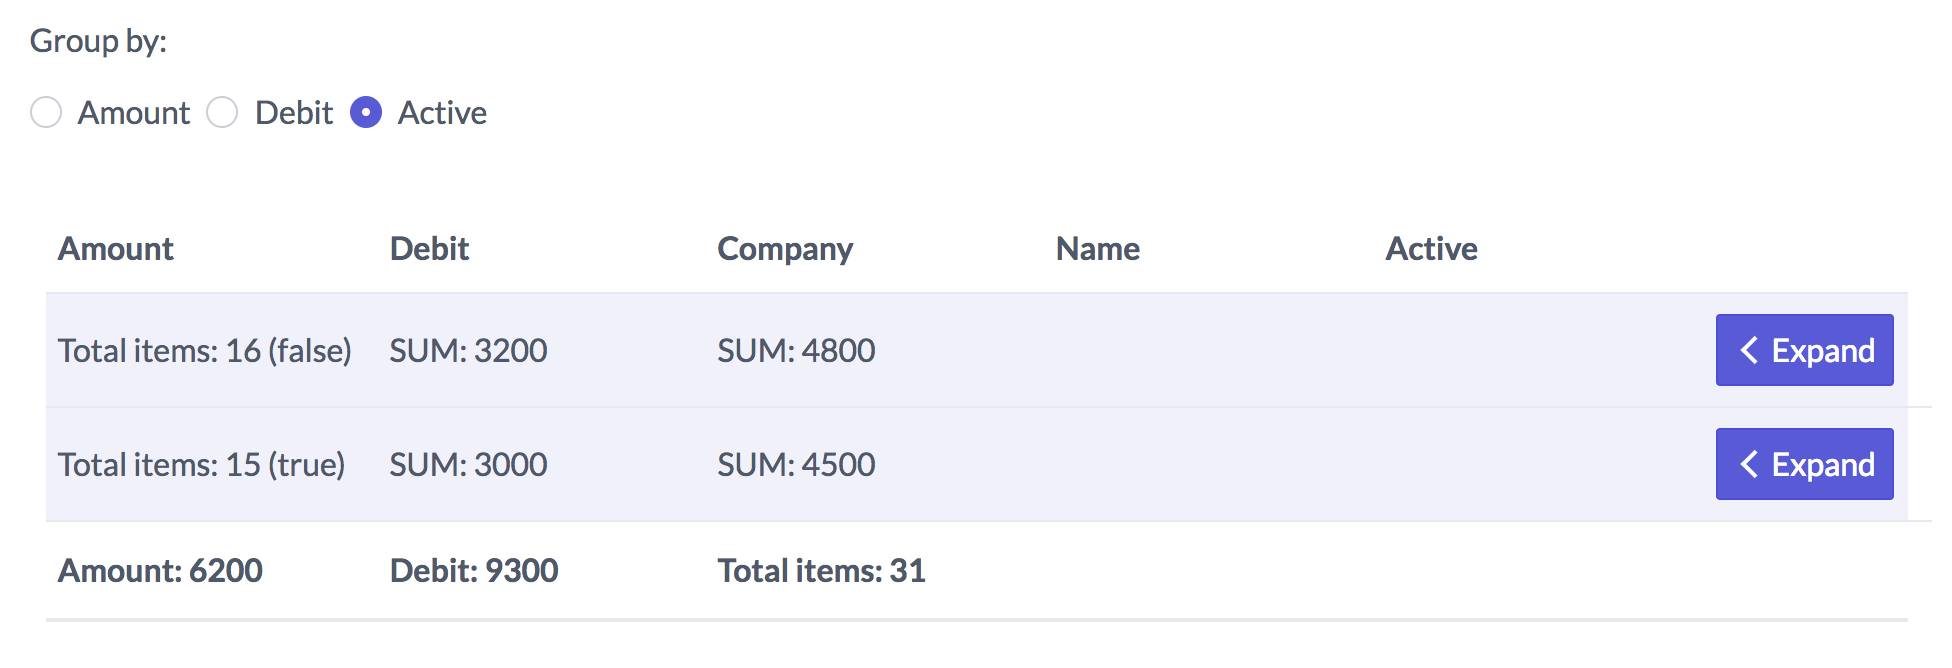Click the Amount: 6200 footer total

click(x=160, y=570)
